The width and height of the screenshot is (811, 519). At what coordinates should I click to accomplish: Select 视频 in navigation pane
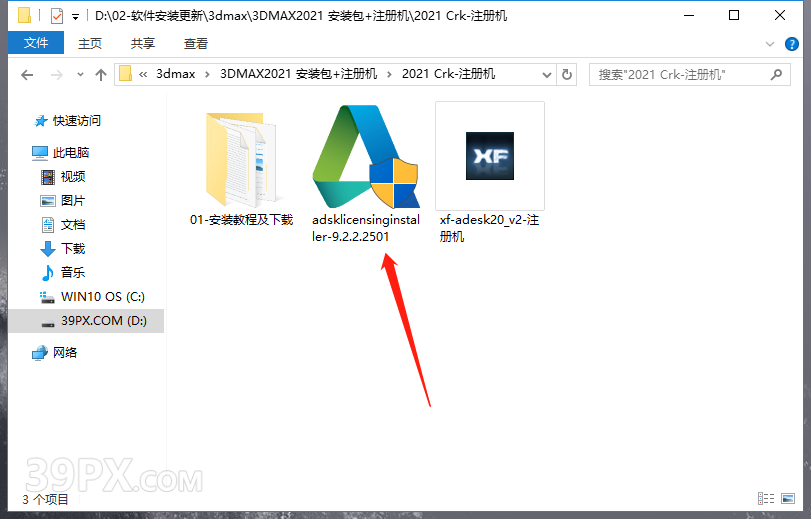(x=73, y=177)
